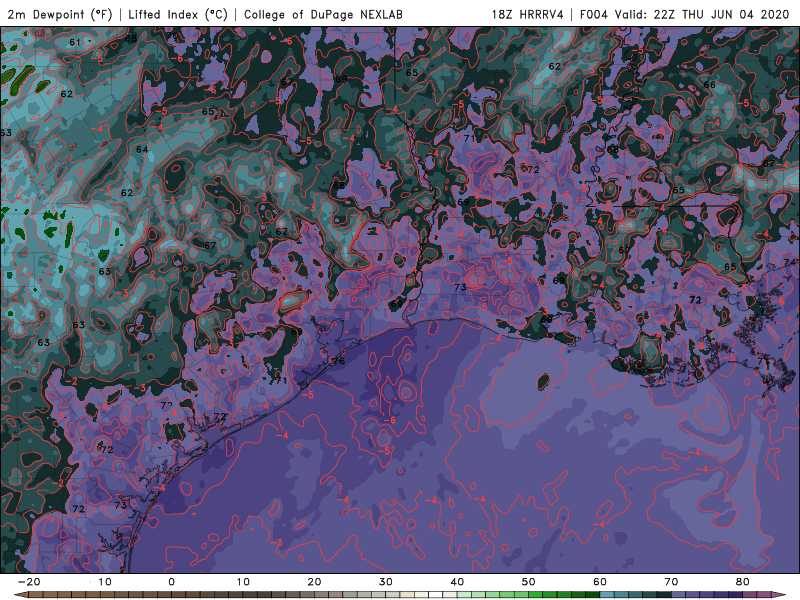Click the '2m Dewpoint (°F)' title text
The width and height of the screenshot is (800, 600).
click(60, 14)
